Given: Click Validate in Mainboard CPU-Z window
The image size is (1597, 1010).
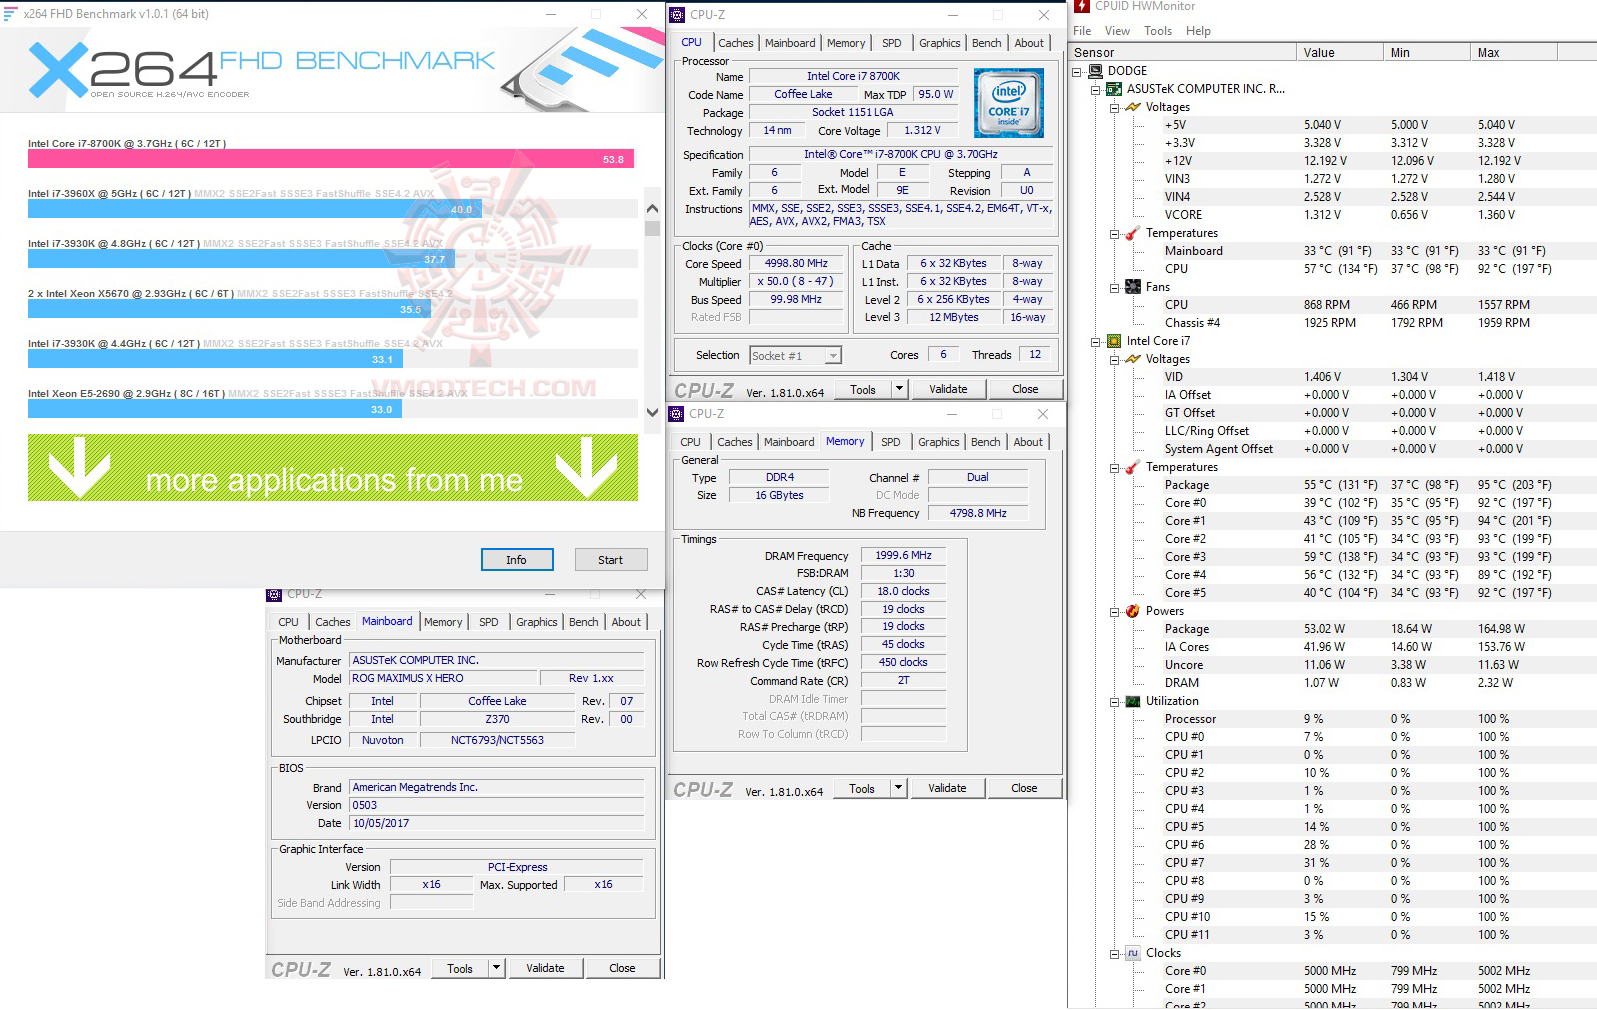Looking at the screenshot, I should coord(545,968).
